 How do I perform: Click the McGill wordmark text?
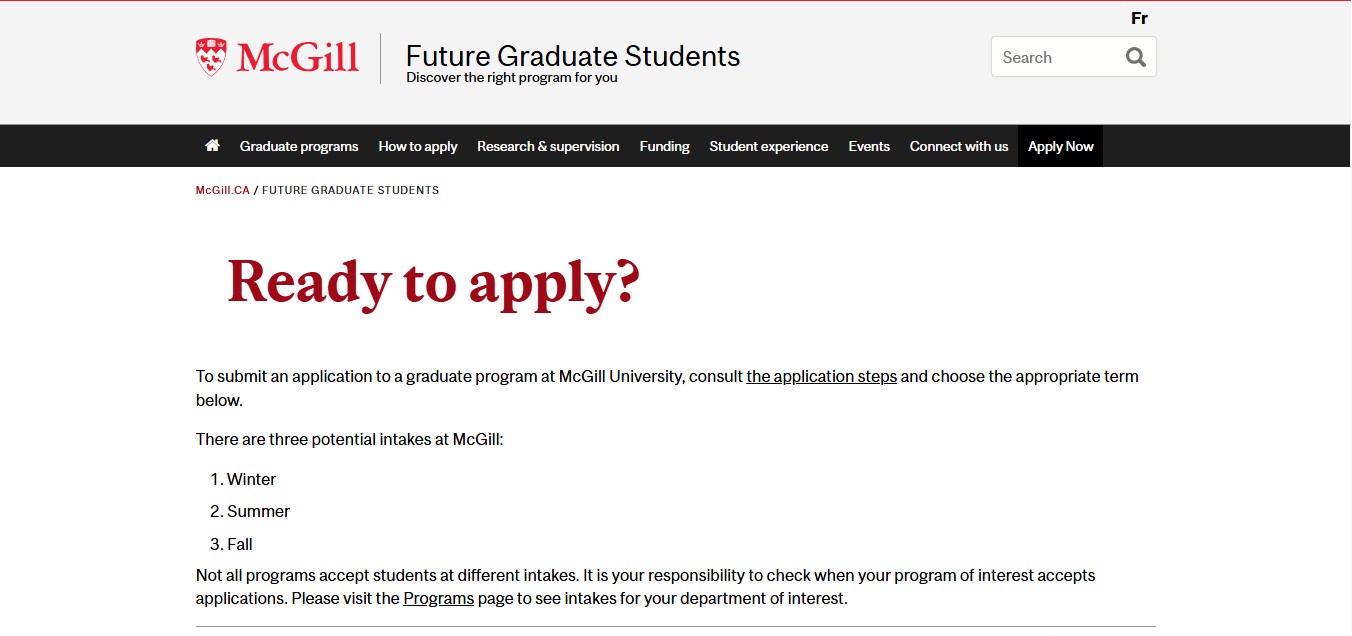tap(298, 57)
